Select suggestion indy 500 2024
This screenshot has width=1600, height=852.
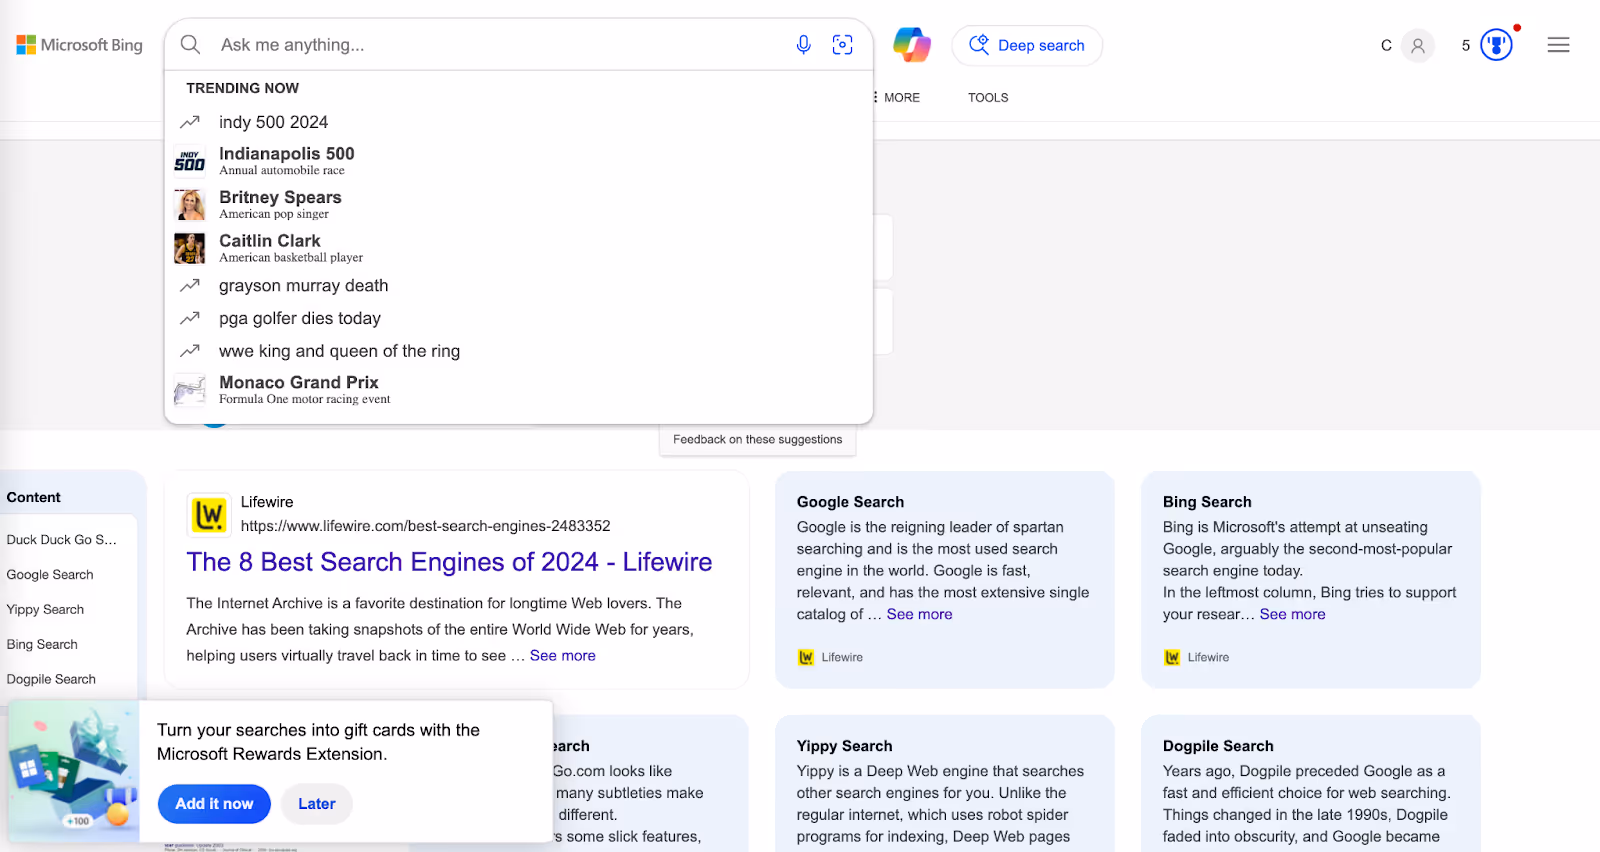[x=518, y=122]
